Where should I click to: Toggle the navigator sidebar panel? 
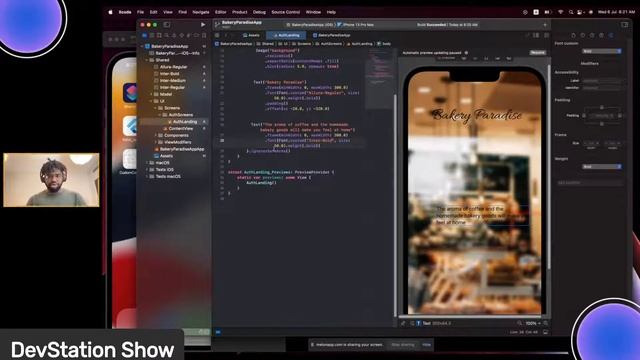(x=167, y=25)
